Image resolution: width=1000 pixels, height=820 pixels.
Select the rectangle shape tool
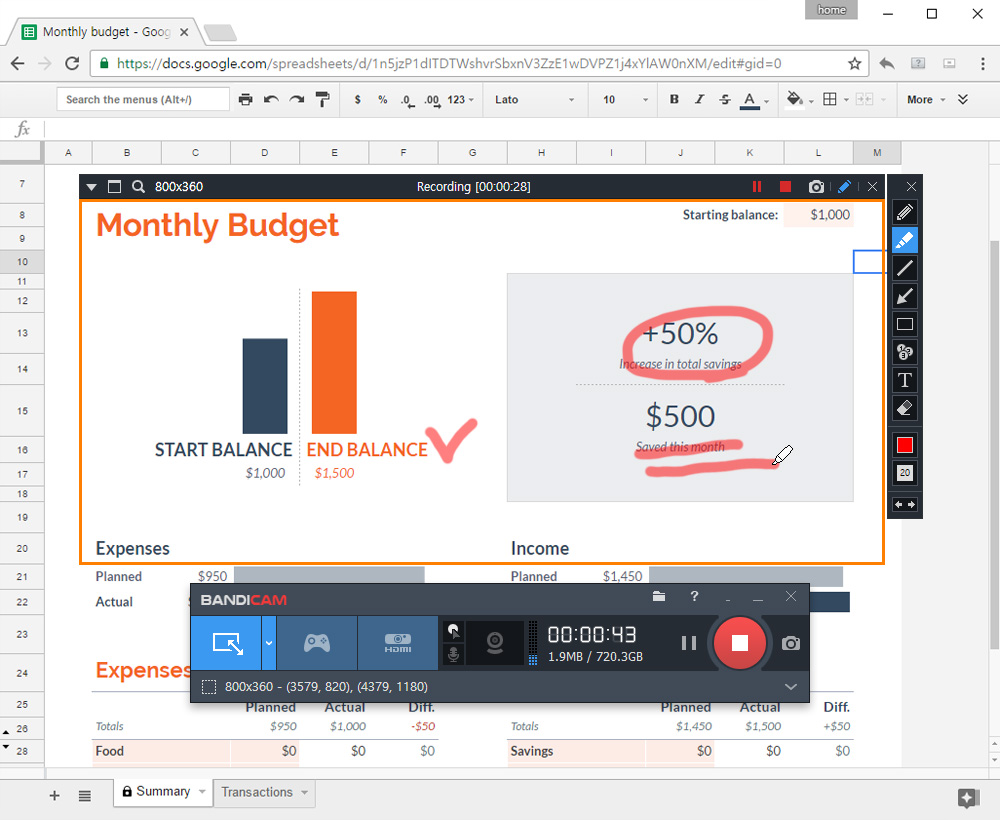[x=904, y=324]
